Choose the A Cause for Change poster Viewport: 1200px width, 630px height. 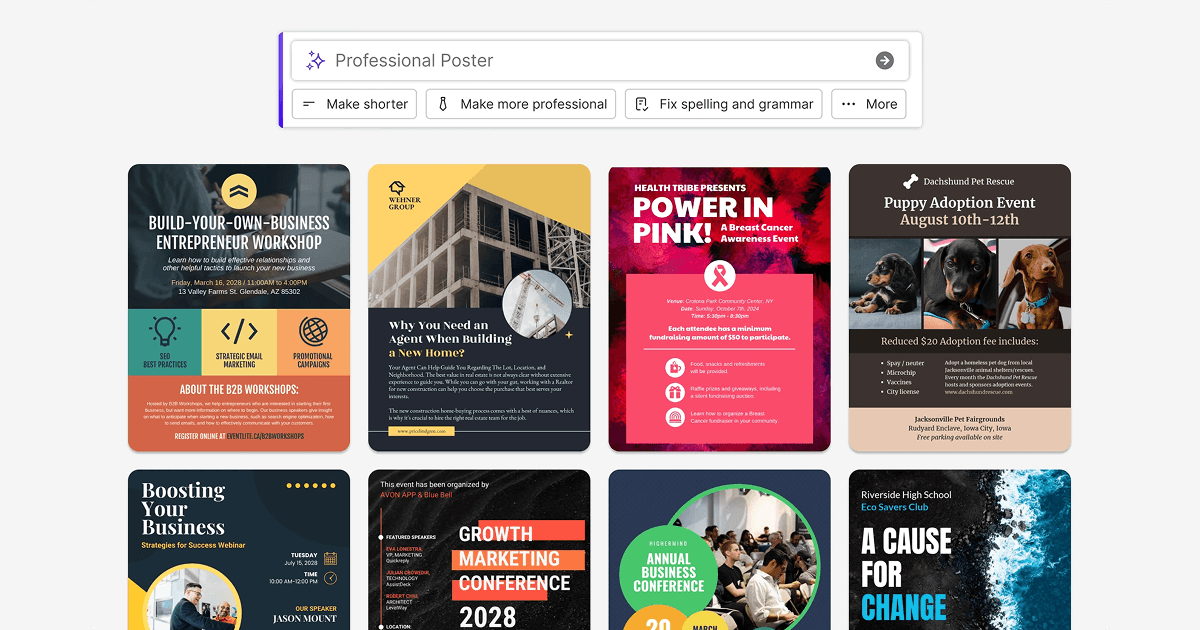pos(960,550)
